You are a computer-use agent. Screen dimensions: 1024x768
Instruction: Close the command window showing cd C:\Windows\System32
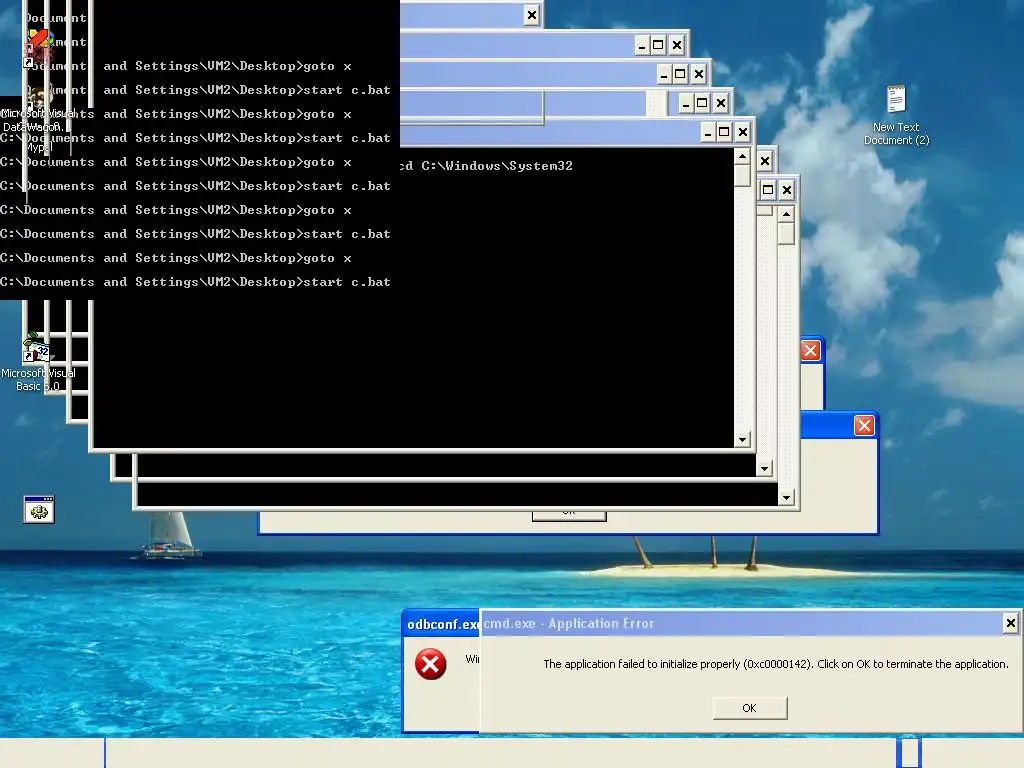[743, 133]
